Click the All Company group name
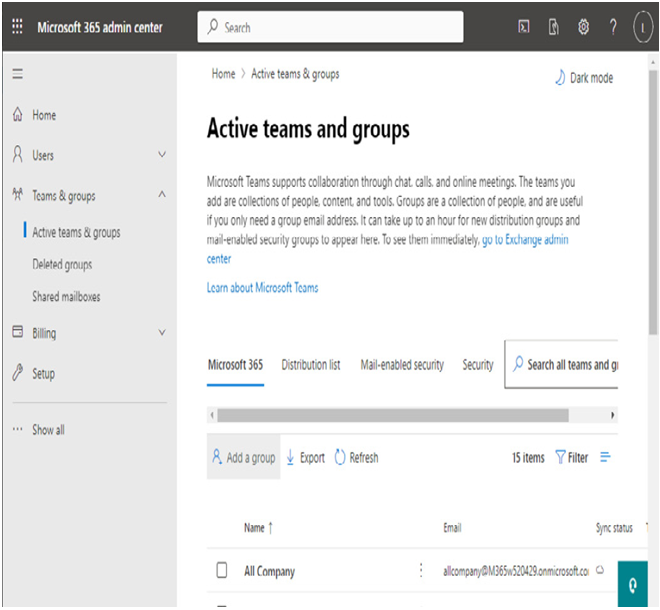 [x=269, y=571]
